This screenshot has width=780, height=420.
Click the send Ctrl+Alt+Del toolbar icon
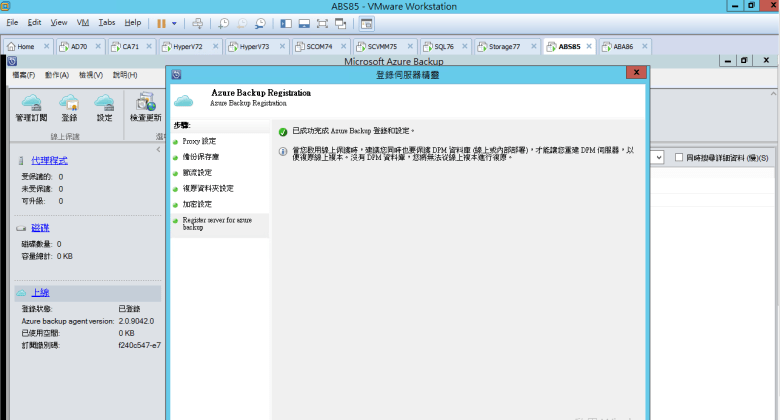point(197,22)
